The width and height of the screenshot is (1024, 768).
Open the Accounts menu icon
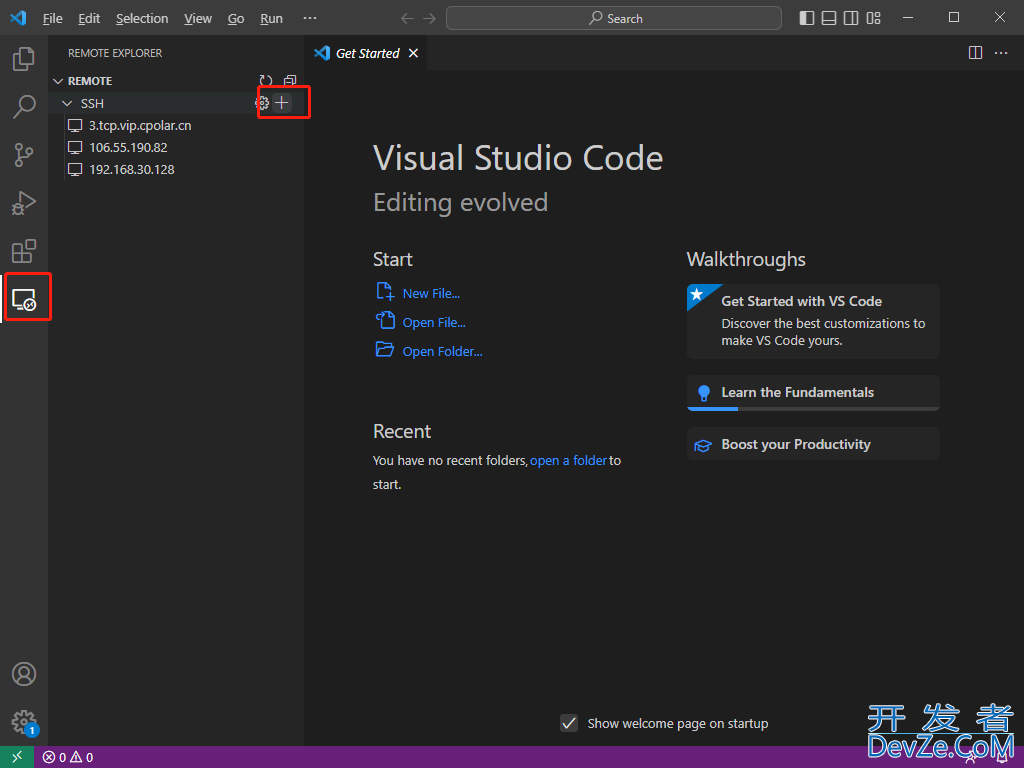coord(24,674)
